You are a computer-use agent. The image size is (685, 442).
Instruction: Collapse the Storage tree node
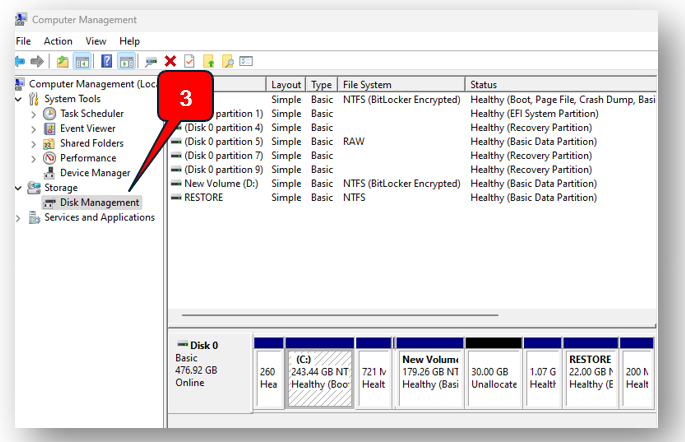click(19, 188)
